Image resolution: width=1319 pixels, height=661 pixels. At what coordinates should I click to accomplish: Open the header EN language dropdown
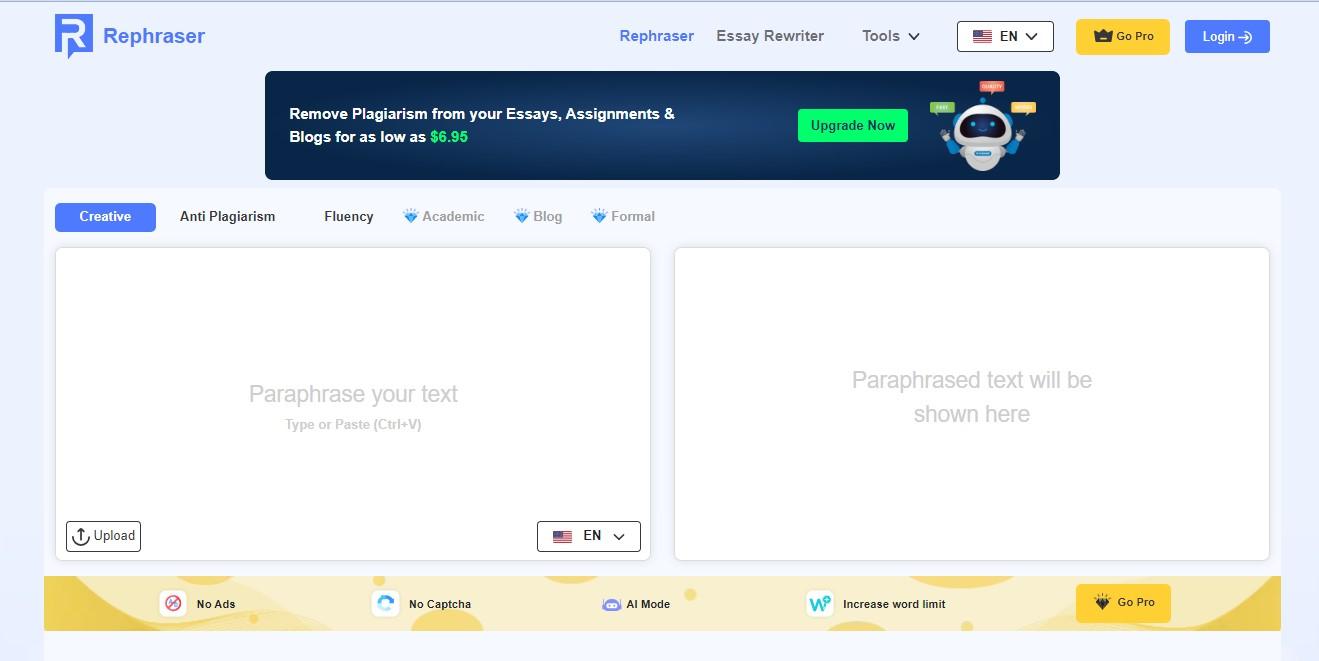pyautogui.click(x=1005, y=36)
